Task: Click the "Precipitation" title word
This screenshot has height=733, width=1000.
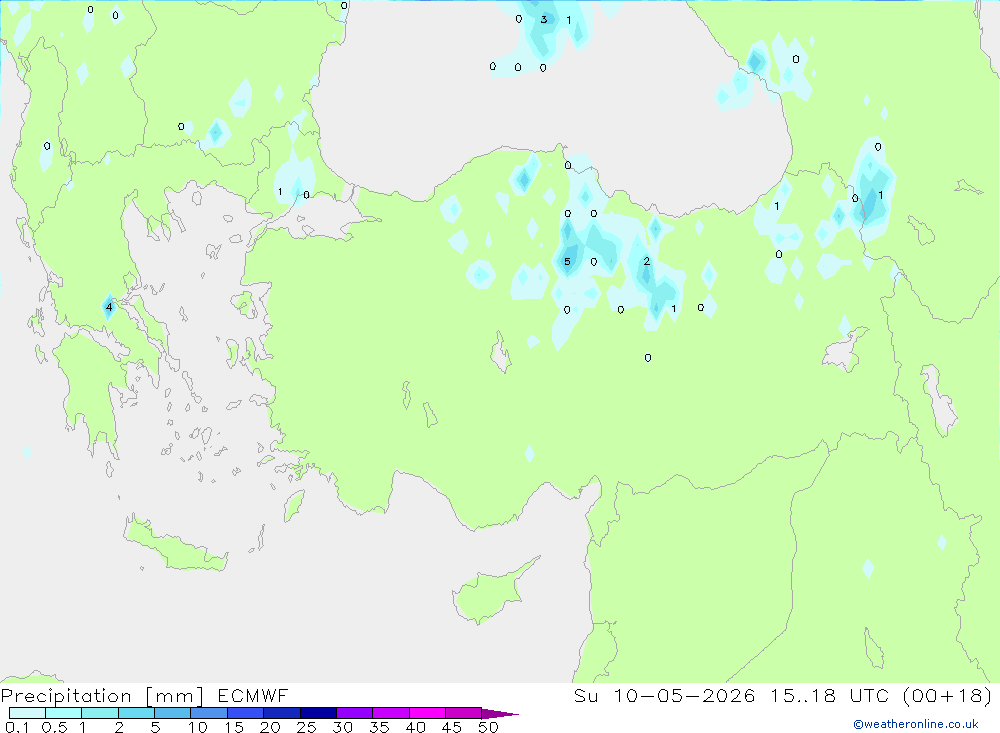Action: pyautogui.click(x=66, y=696)
